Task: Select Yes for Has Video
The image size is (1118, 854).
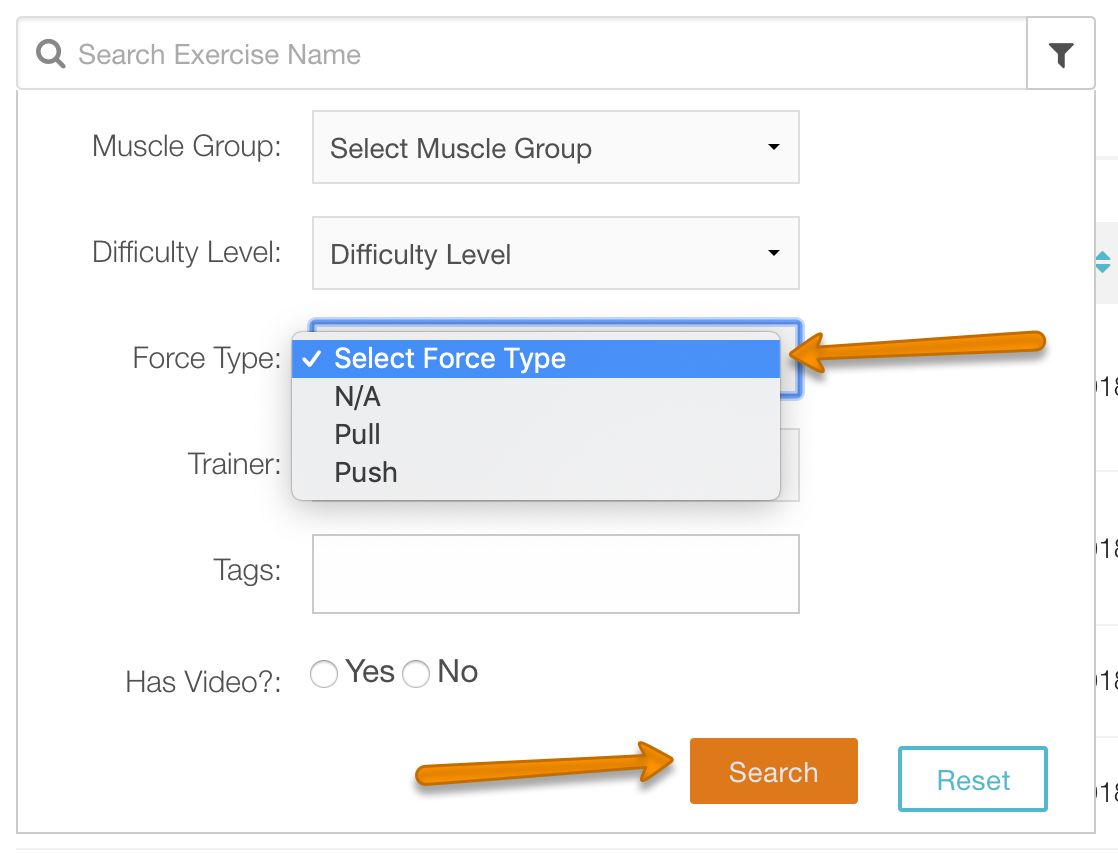Action: [x=324, y=674]
